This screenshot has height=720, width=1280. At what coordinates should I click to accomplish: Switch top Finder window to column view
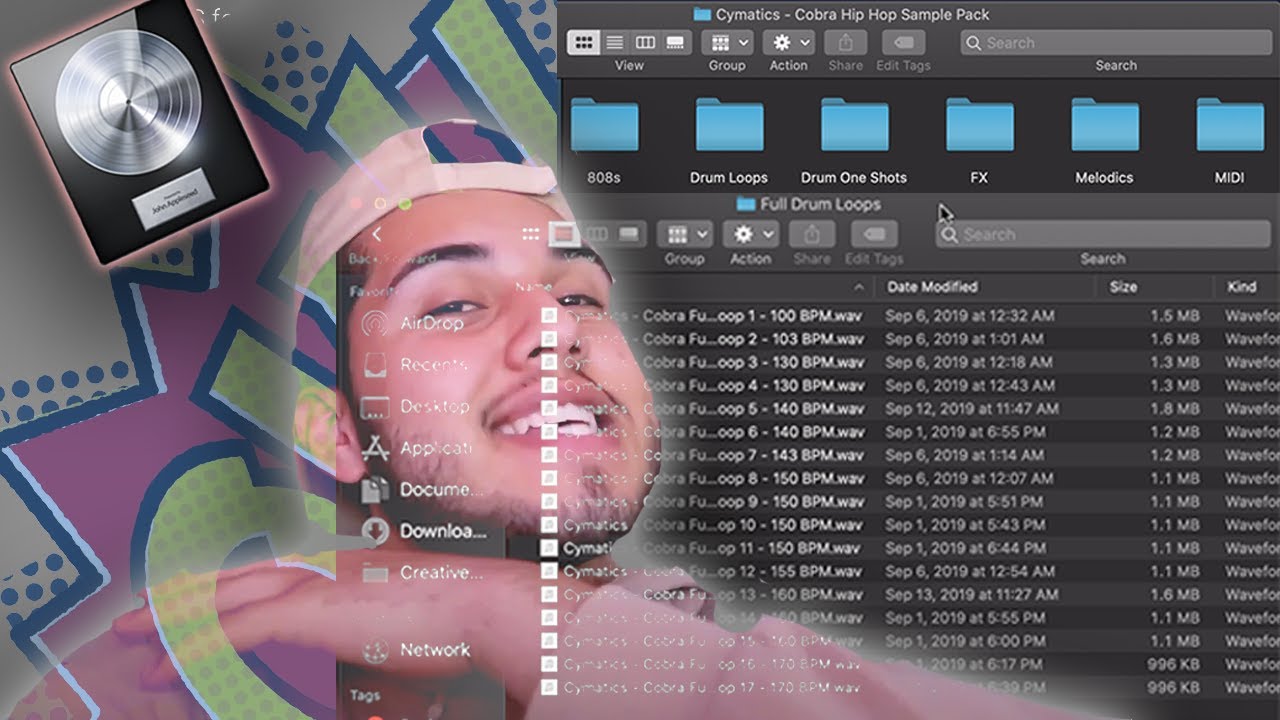tap(645, 42)
